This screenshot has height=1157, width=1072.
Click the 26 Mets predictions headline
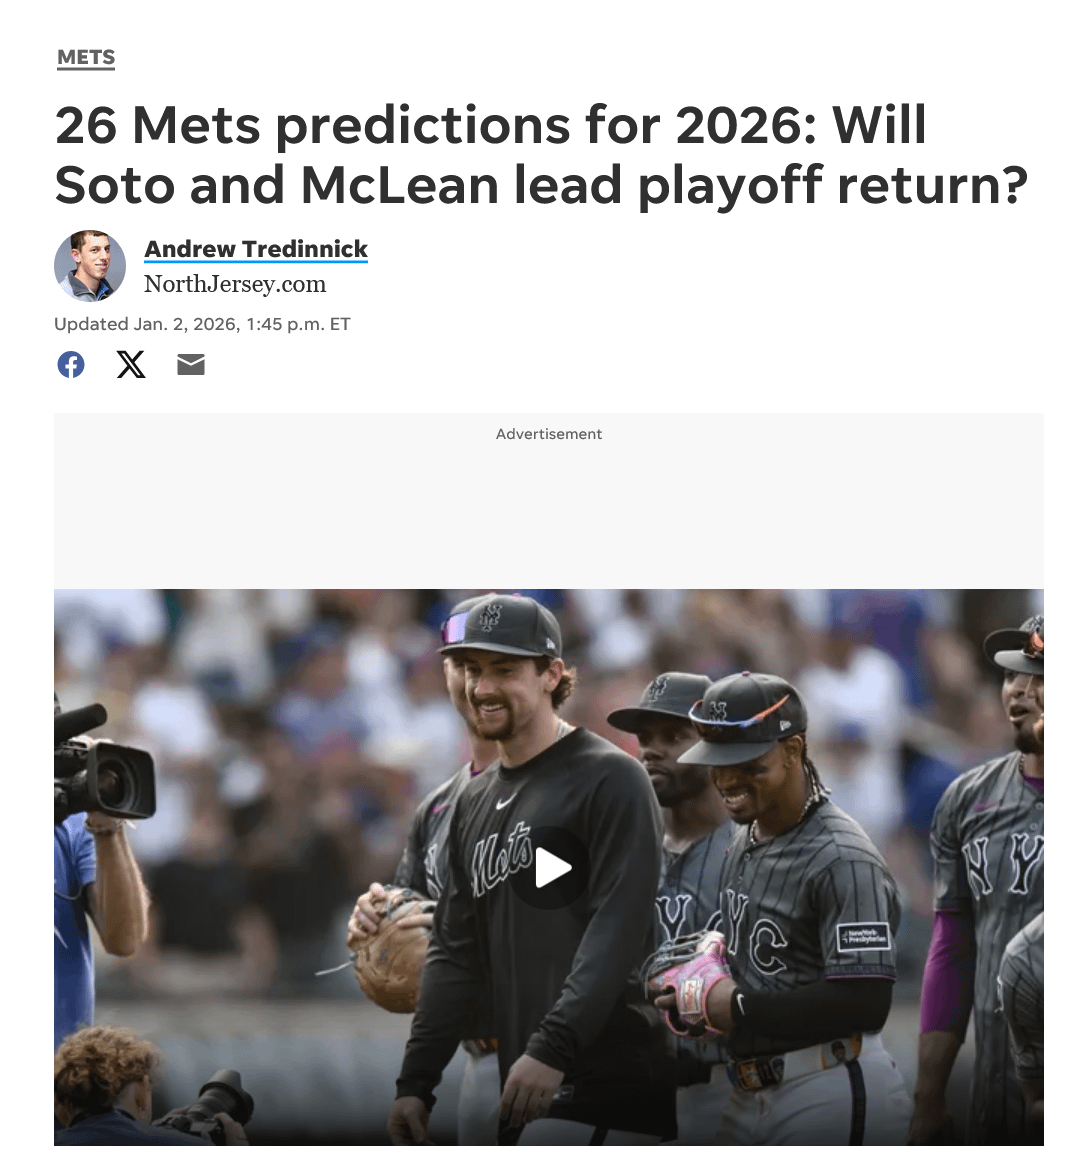(541, 155)
